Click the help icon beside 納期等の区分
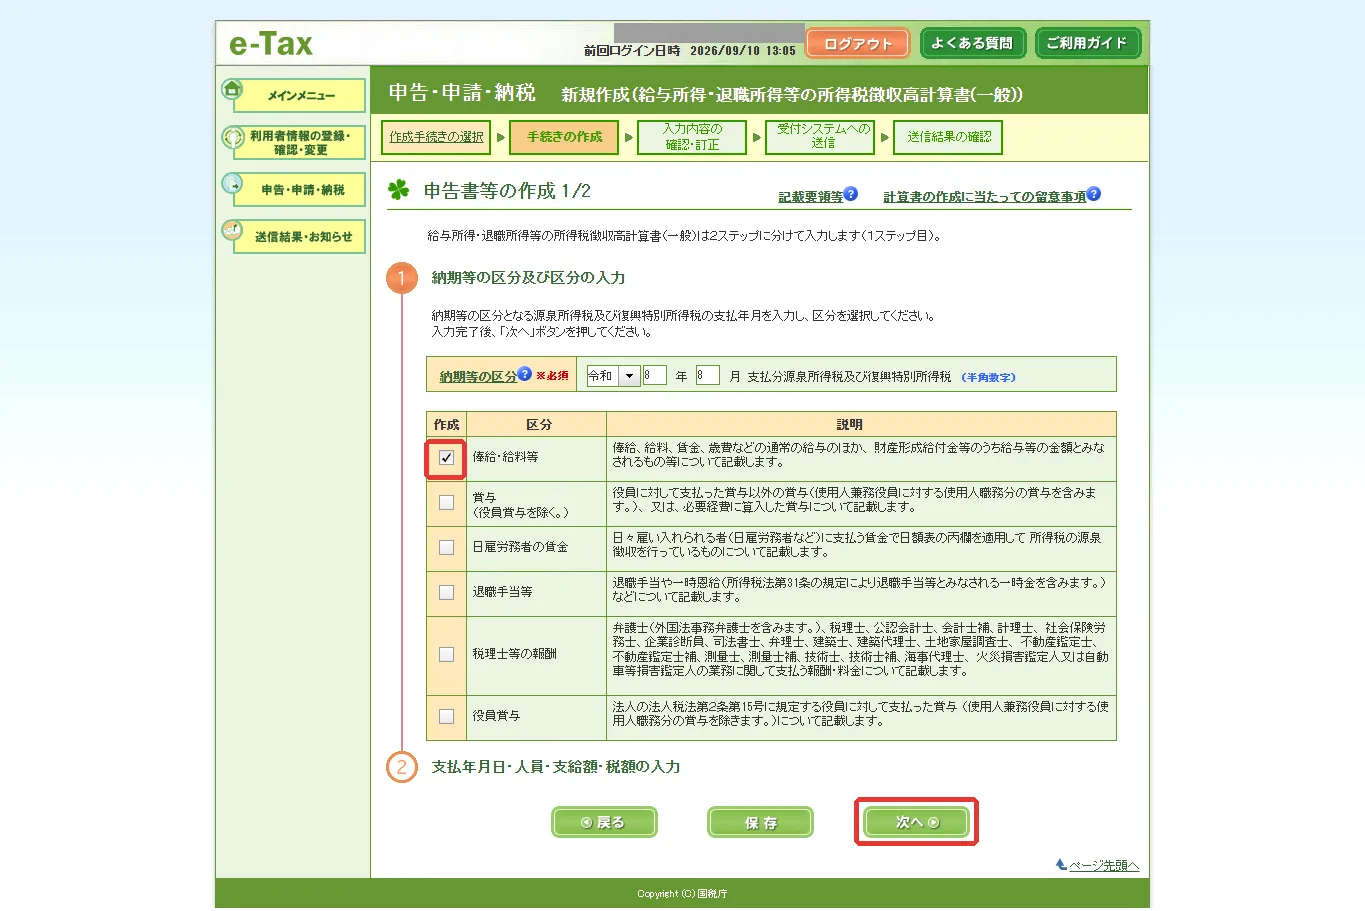Viewport: 1365px width, 911px height. (524, 374)
